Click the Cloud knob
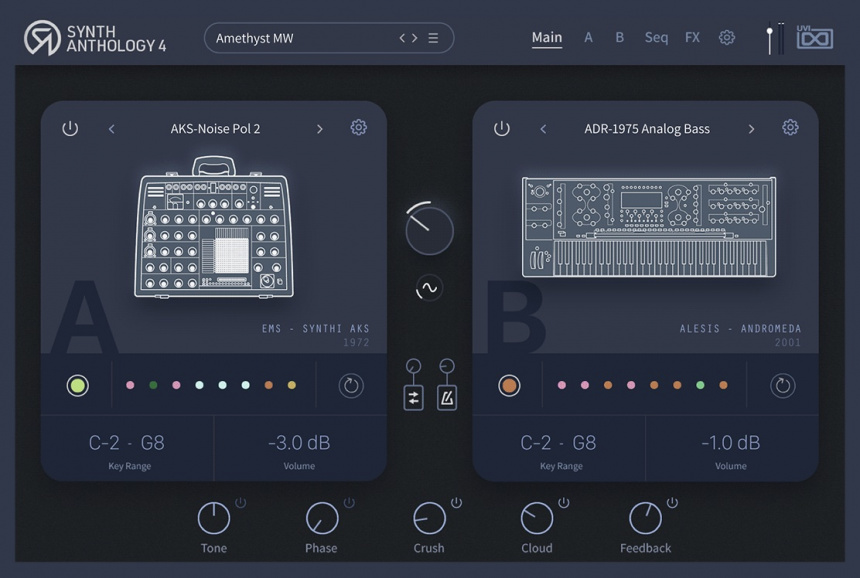The image size is (860, 578). click(x=537, y=518)
